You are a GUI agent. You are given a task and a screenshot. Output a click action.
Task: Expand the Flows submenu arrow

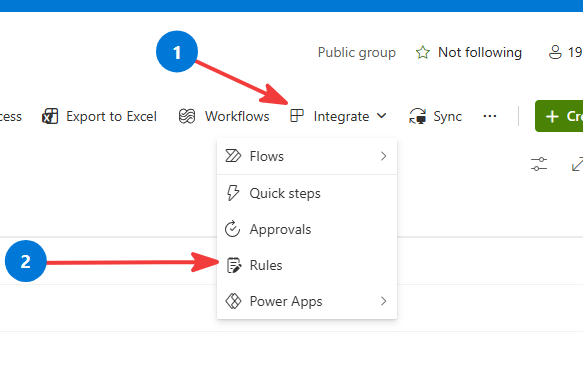383,156
